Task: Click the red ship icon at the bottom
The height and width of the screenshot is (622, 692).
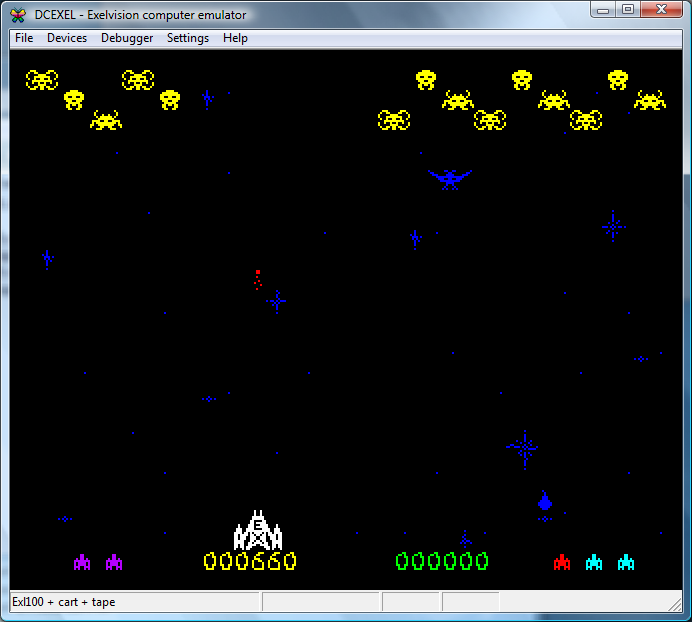Action: click(562, 562)
